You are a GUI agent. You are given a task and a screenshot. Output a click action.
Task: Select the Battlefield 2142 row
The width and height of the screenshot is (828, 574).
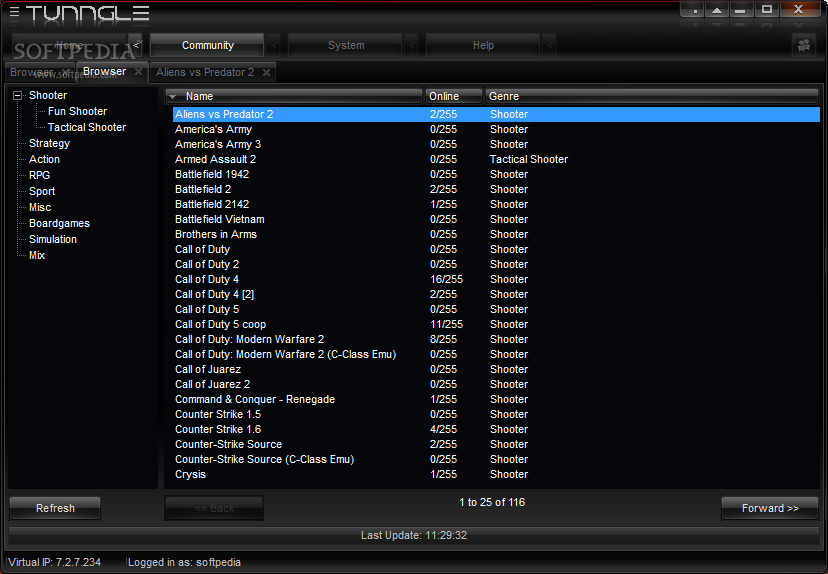point(496,204)
